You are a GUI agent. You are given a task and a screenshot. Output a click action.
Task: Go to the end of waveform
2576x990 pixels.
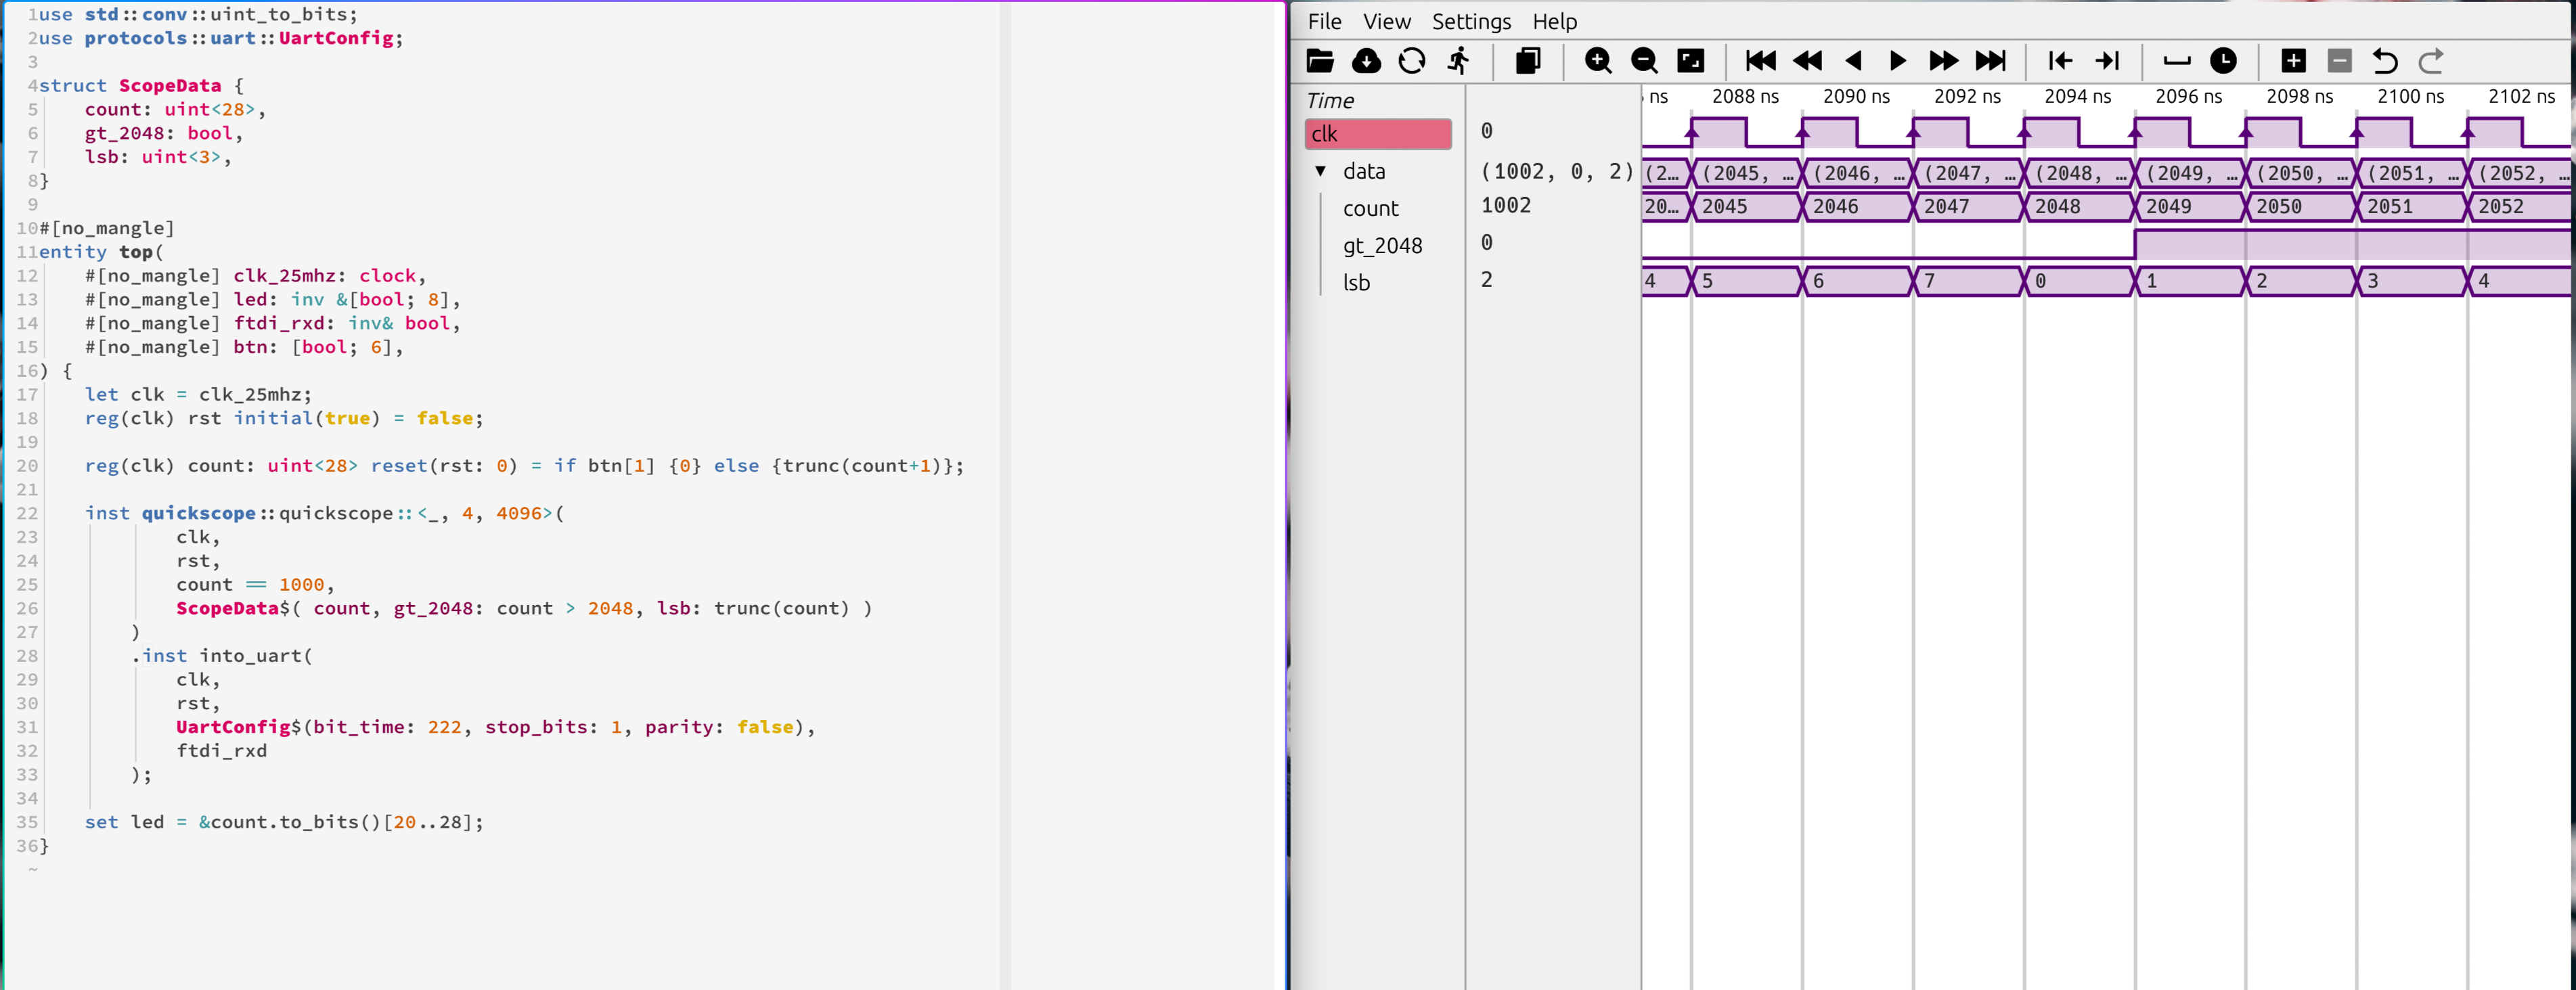click(x=1990, y=61)
